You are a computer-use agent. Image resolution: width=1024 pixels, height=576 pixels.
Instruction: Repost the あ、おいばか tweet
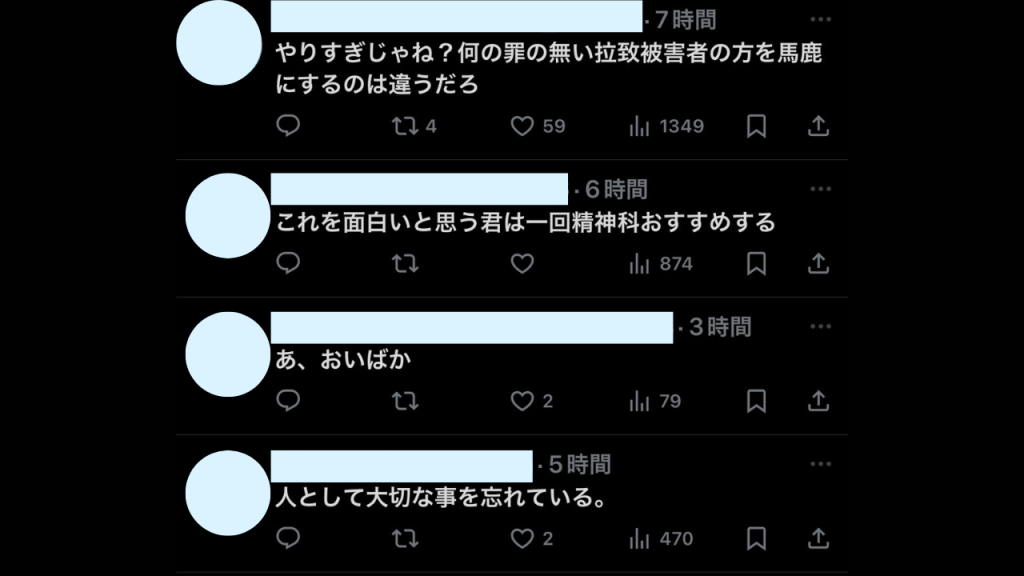click(405, 400)
